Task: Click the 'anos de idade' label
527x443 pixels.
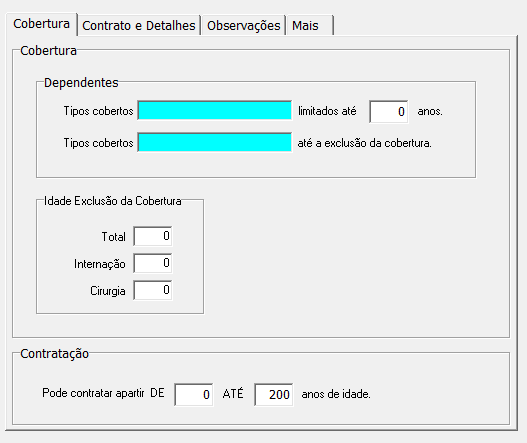Action: 336,394
